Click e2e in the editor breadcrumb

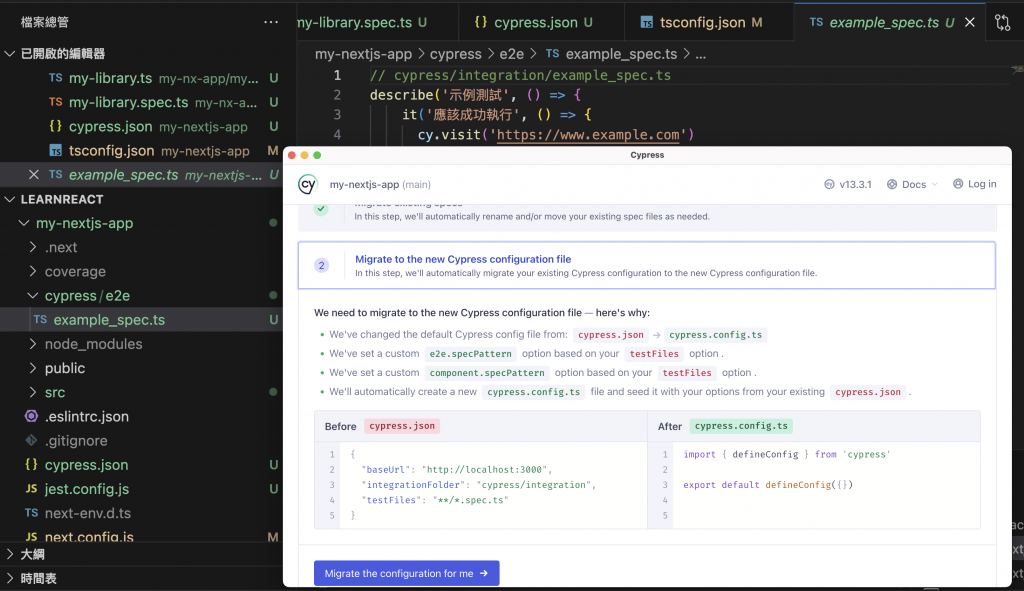pos(511,54)
